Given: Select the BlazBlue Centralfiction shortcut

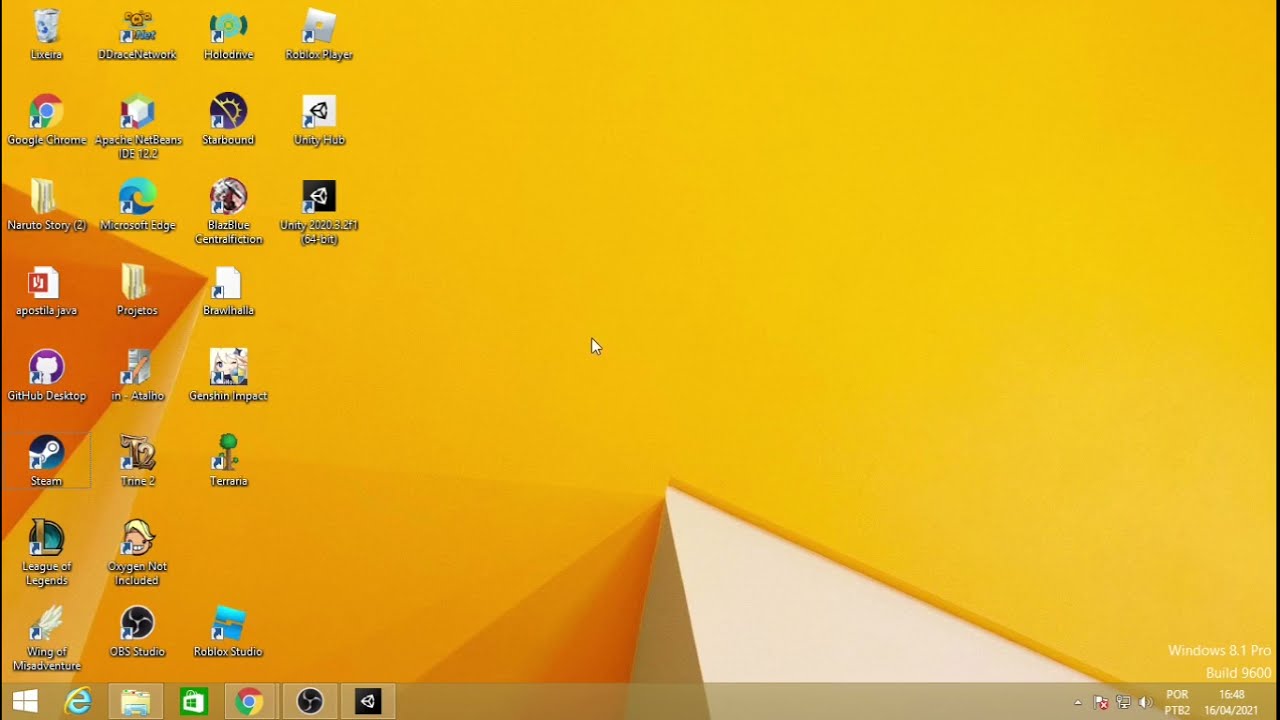Looking at the screenshot, I should click(x=228, y=212).
